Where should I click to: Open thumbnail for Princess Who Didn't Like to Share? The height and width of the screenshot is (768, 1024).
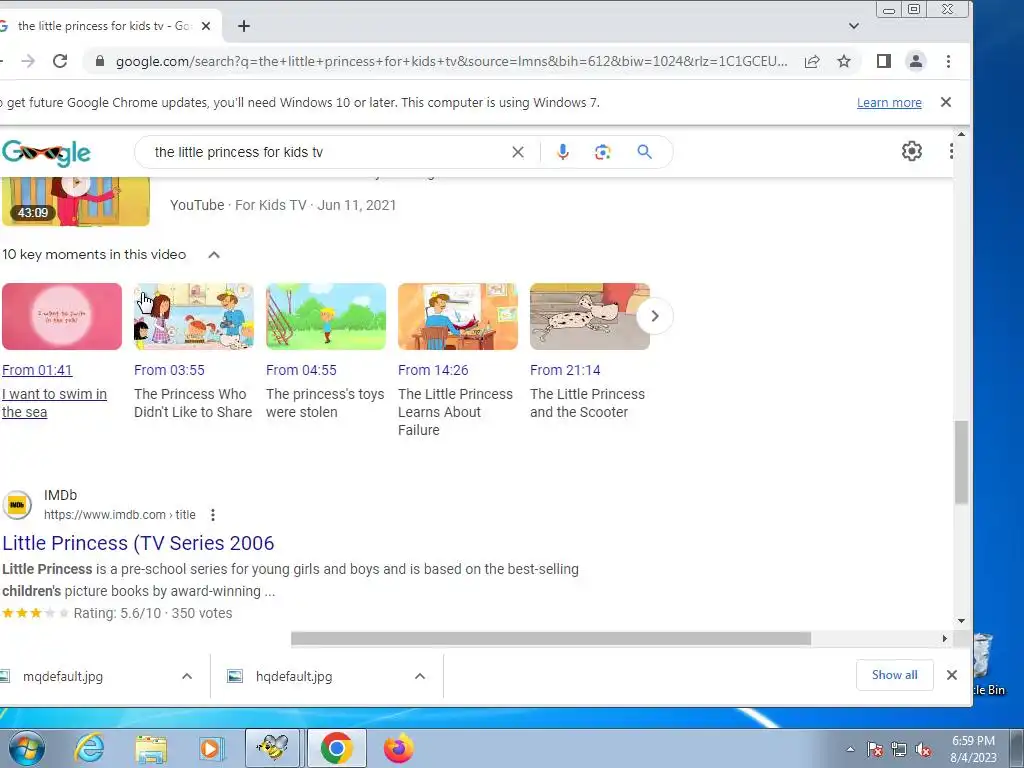(194, 316)
